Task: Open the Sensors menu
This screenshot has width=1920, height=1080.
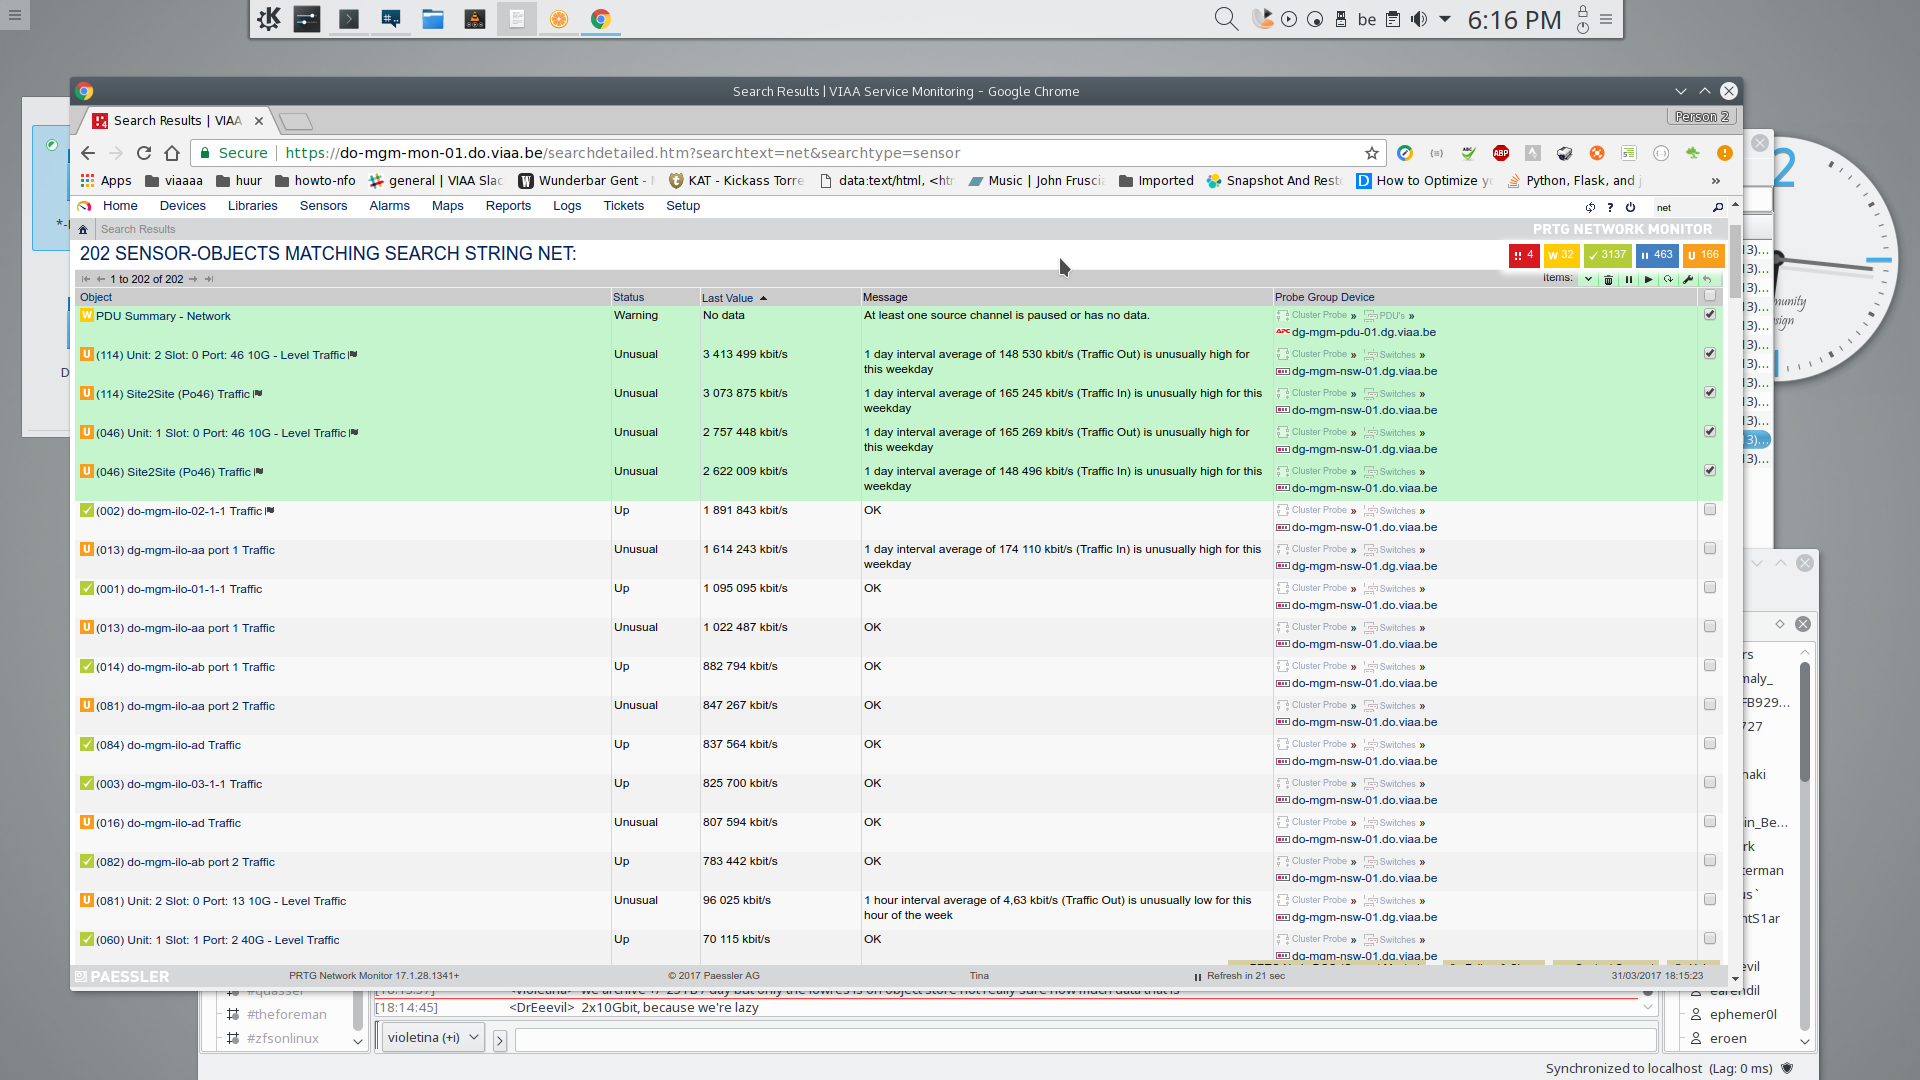Action: 323,206
